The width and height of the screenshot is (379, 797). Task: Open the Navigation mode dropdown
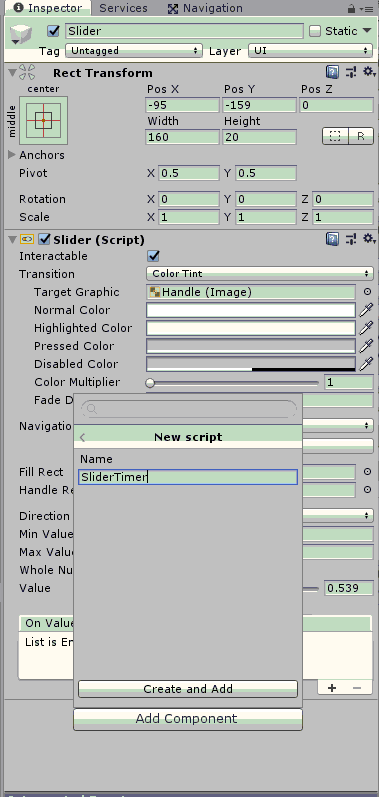tap(338, 425)
